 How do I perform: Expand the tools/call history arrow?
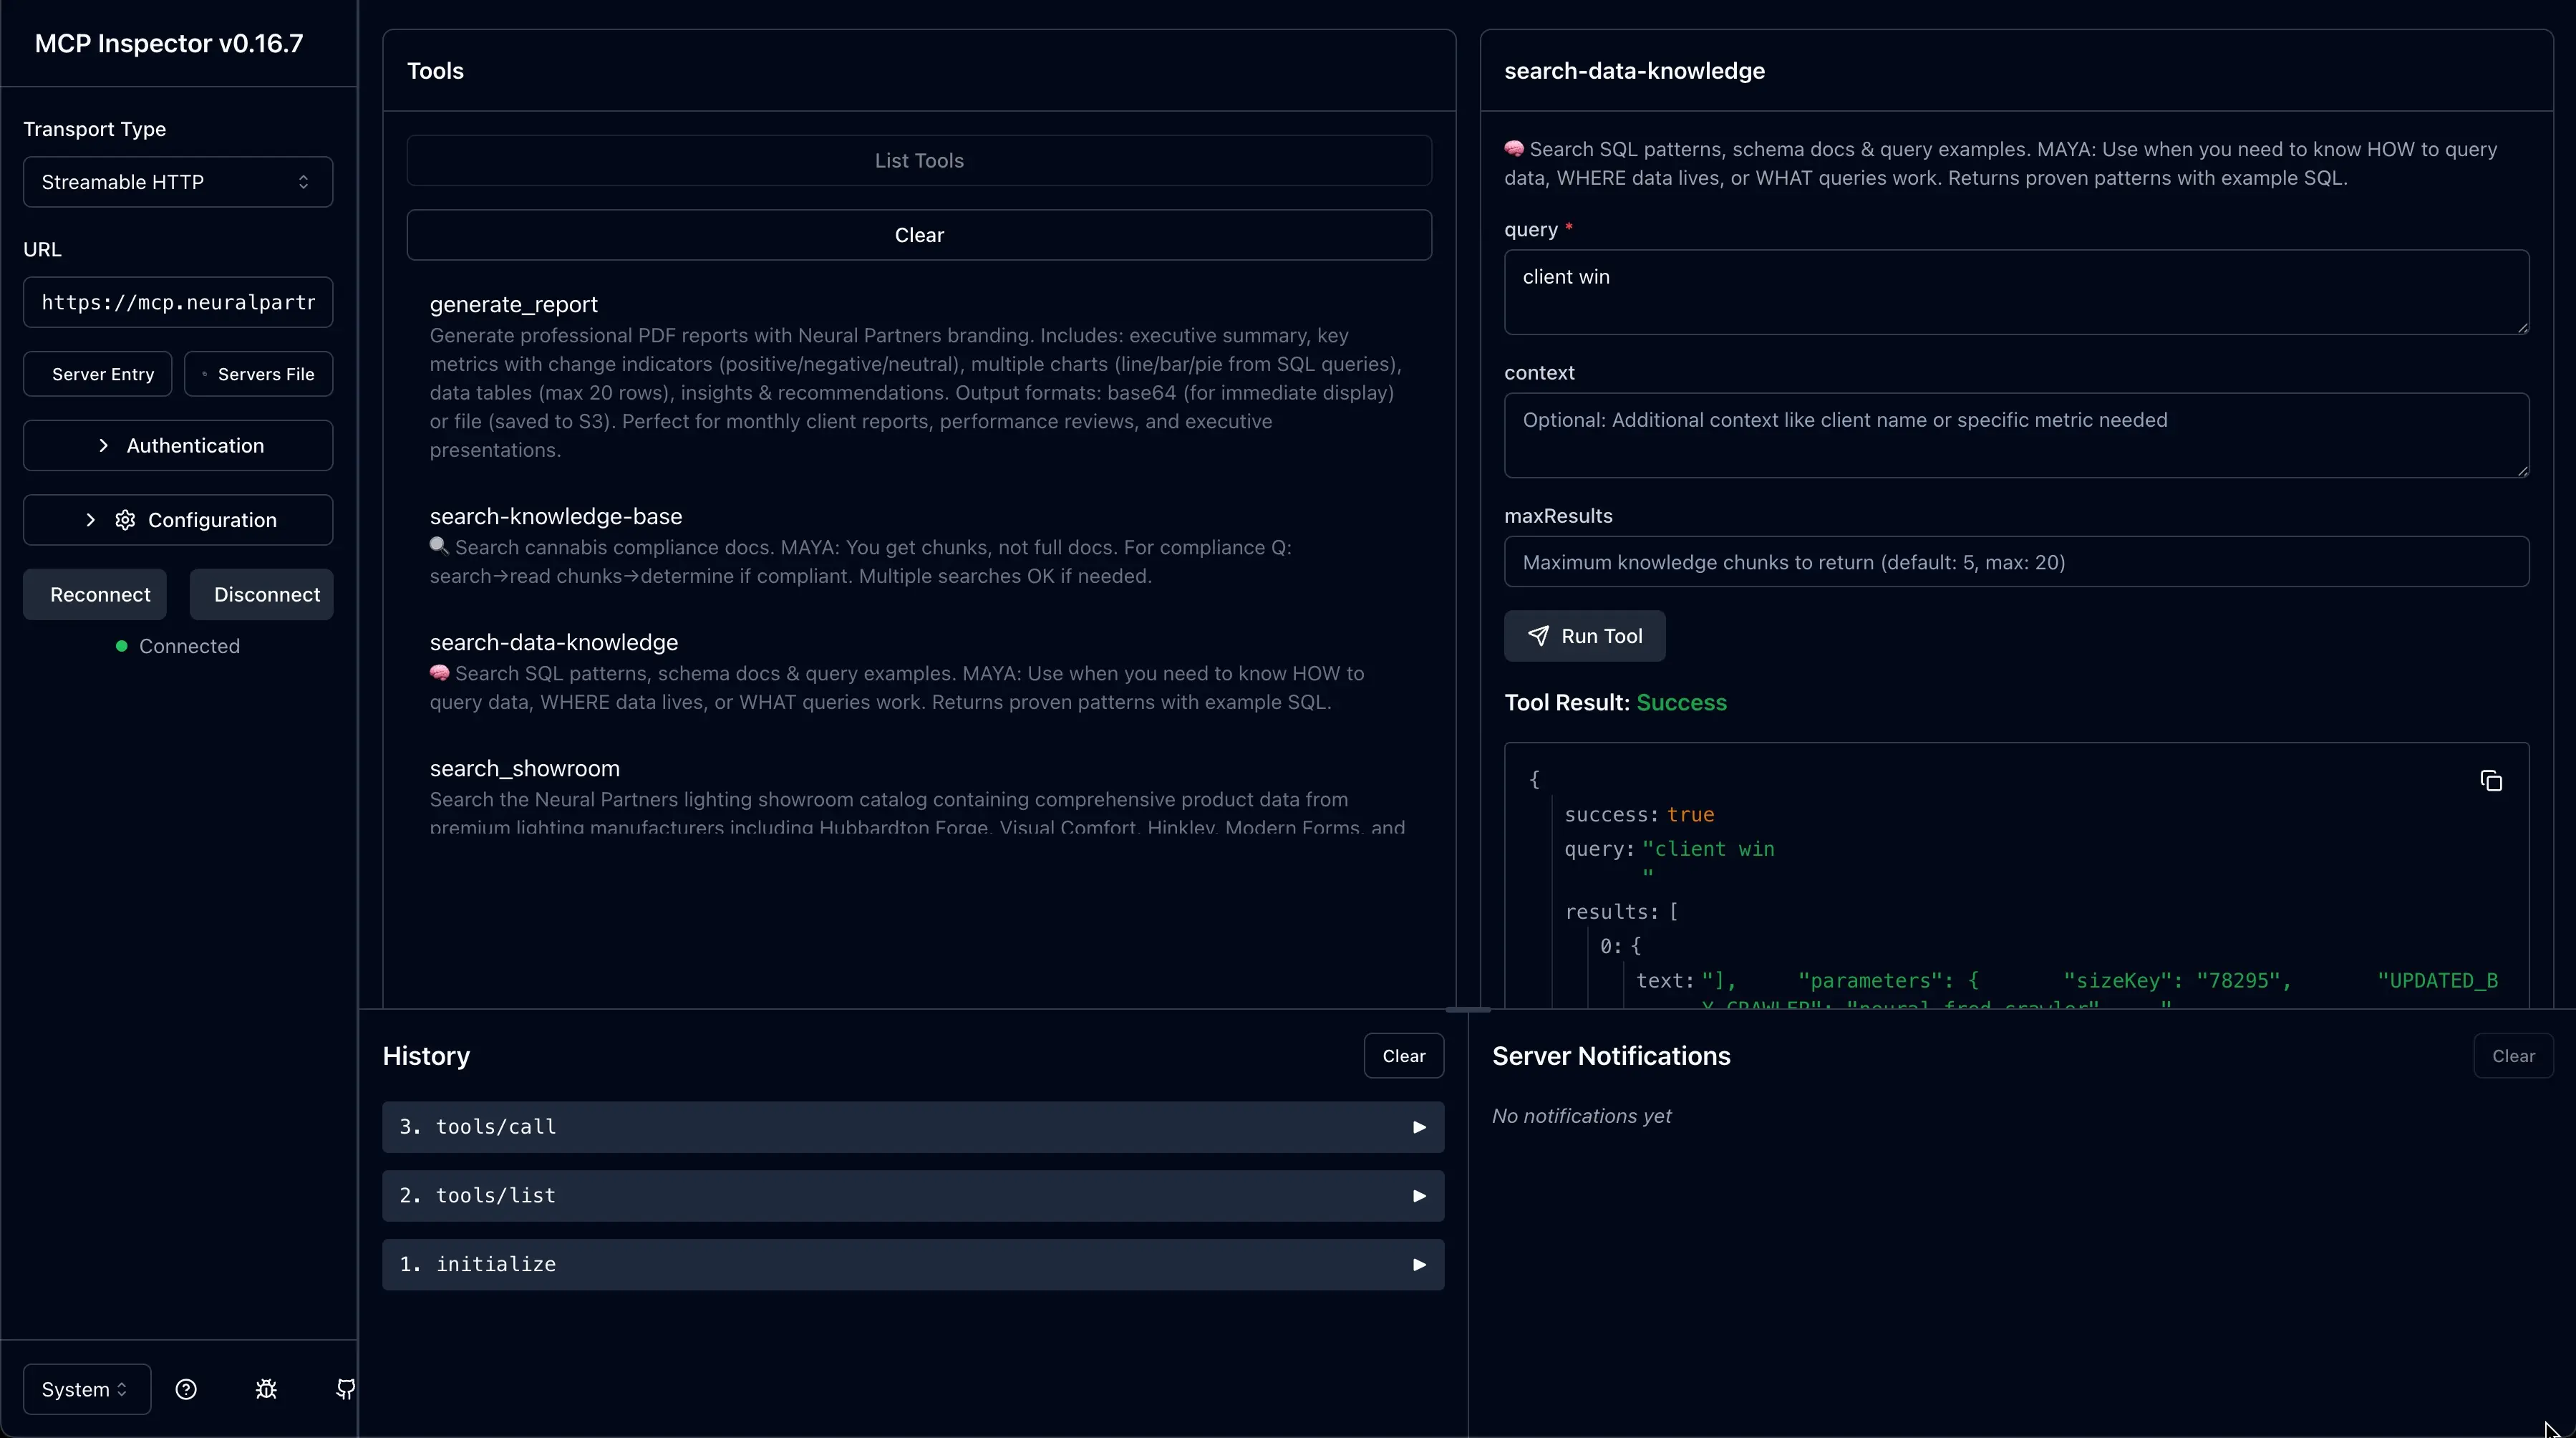pyautogui.click(x=1418, y=1127)
